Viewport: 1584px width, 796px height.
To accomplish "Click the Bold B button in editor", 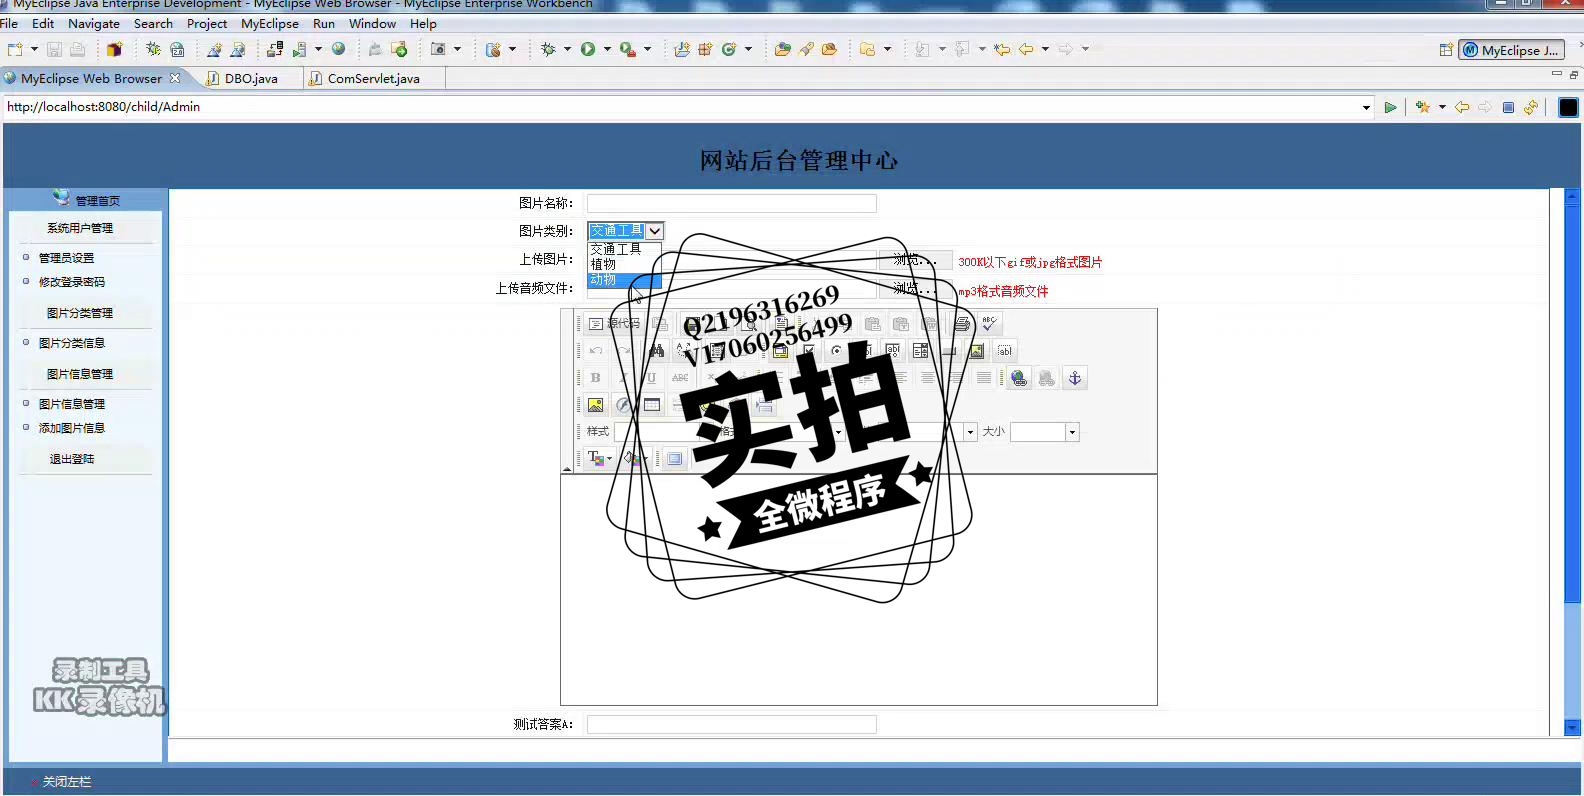I will (x=596, y=378).
